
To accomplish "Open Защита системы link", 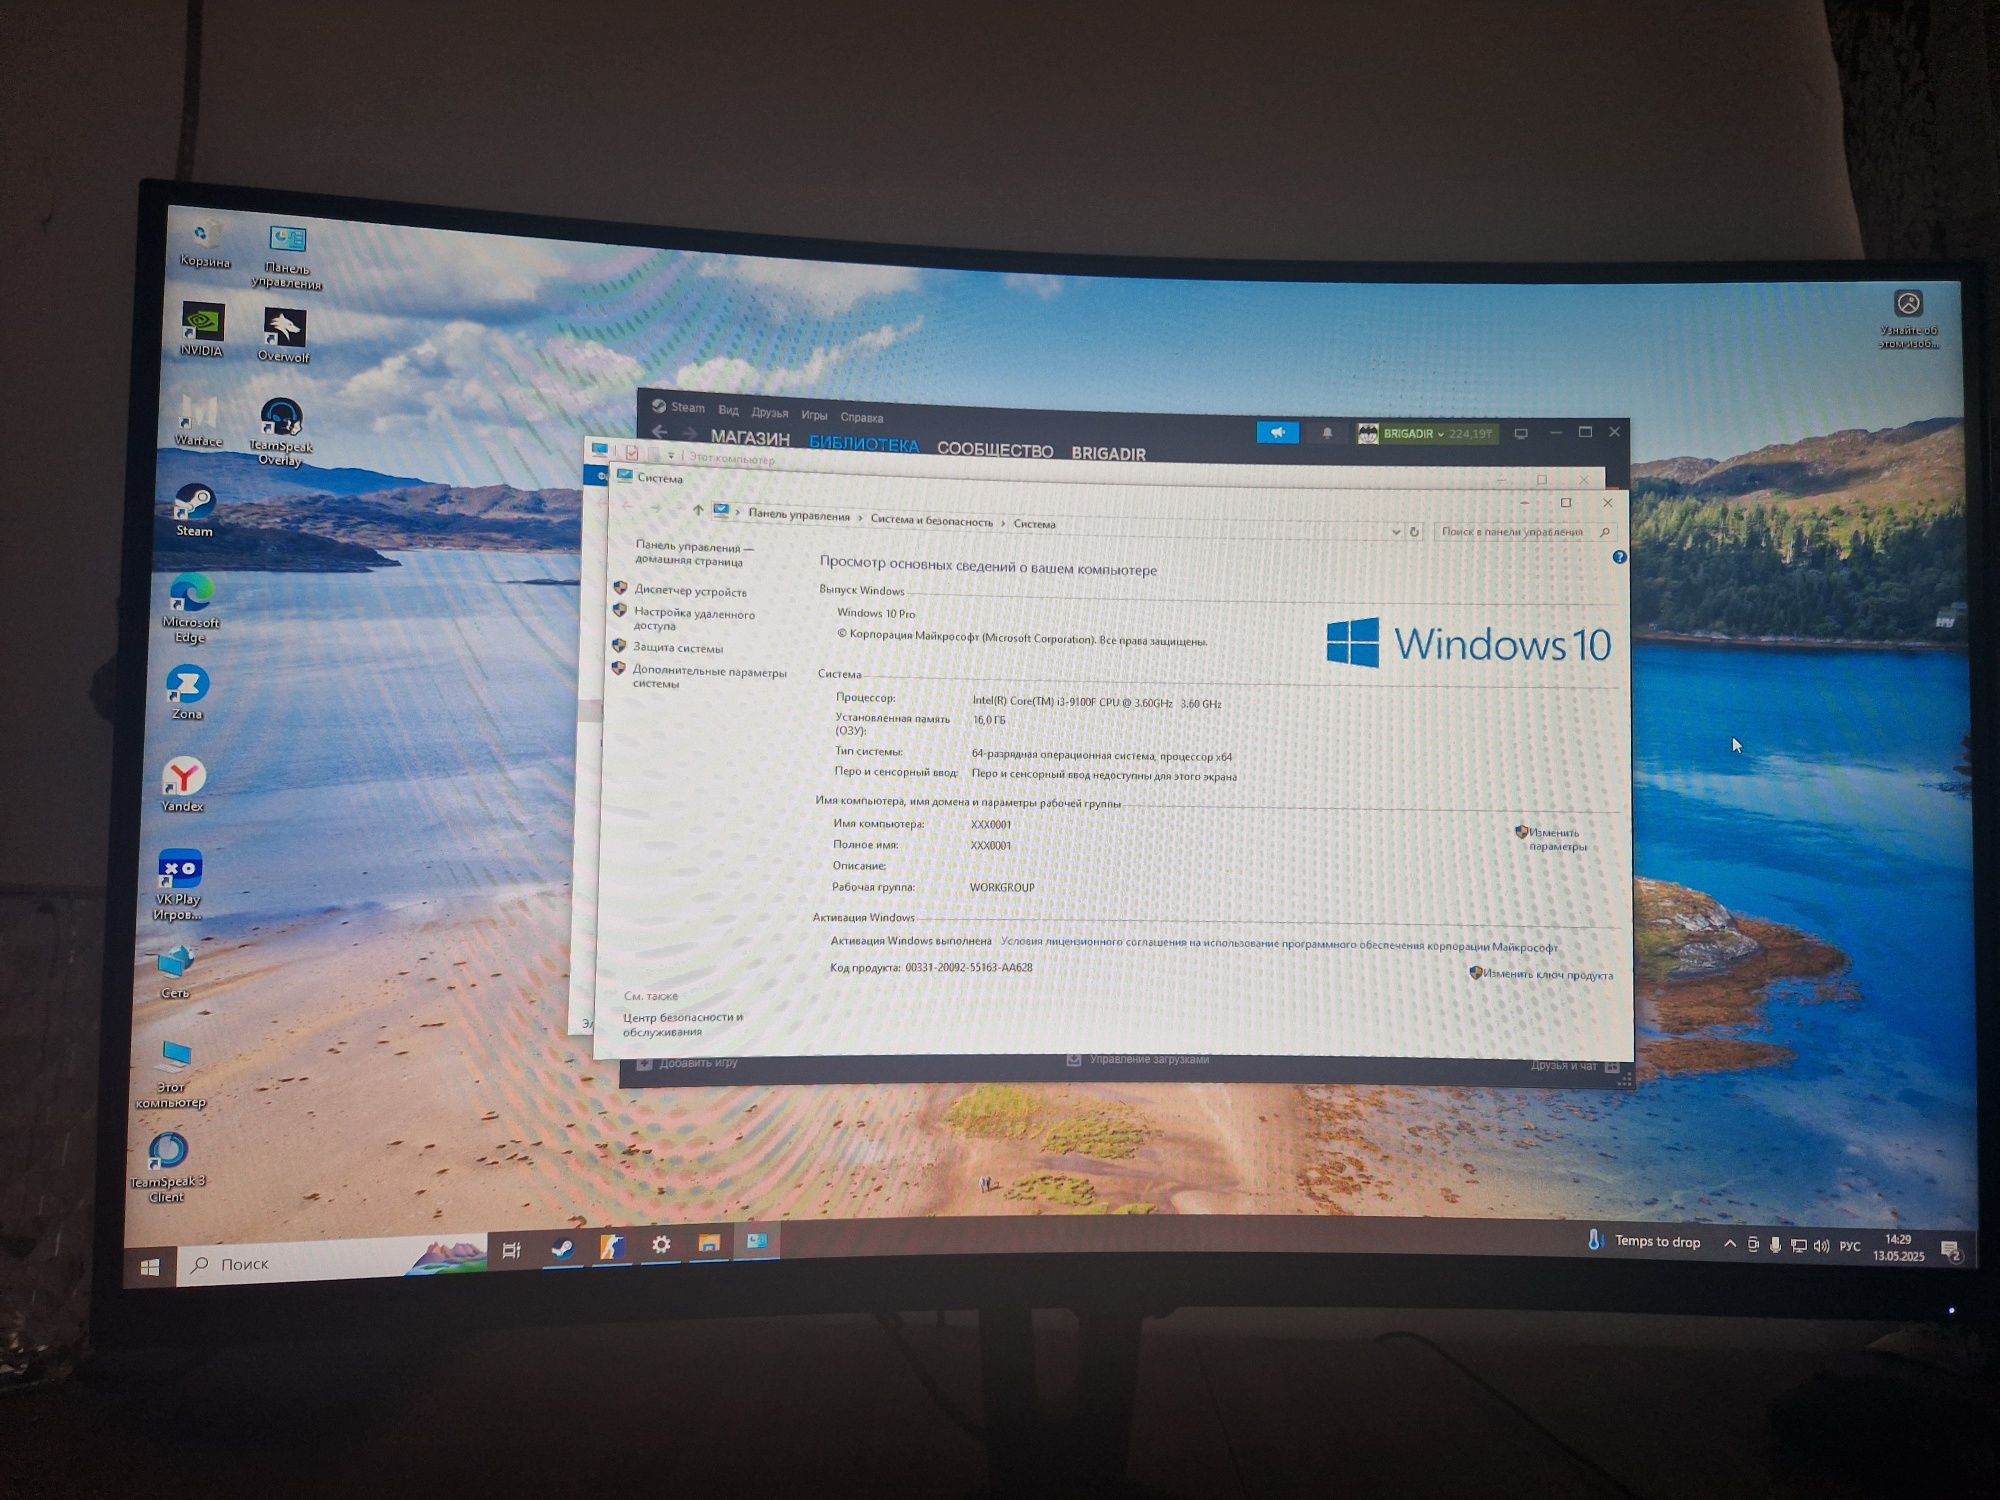I will (x=678, y=648).
